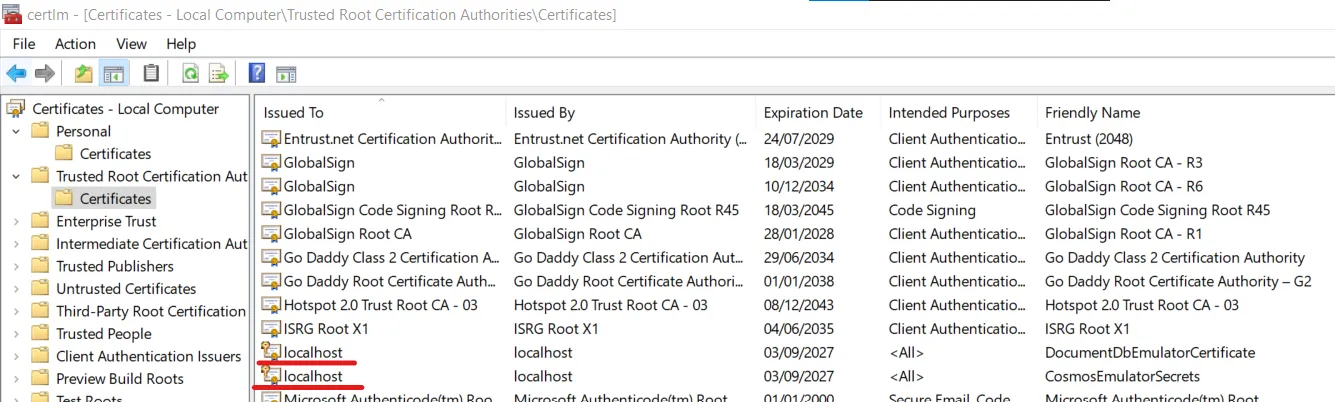
Task: Sort by Expiration Date column header
Action: click(812, 113)
